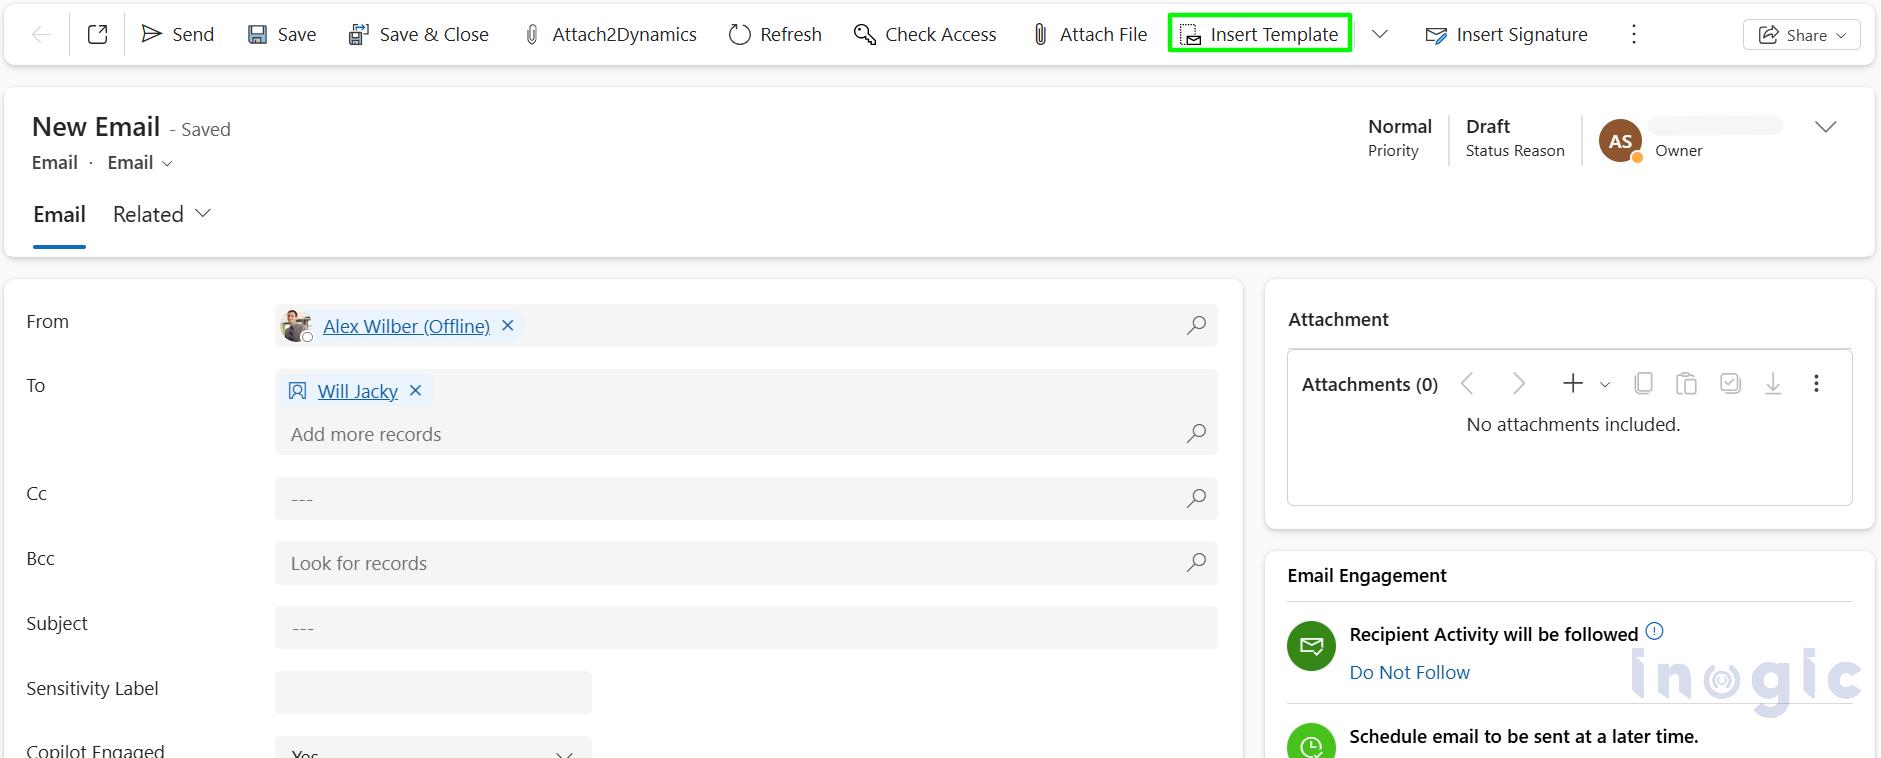Expand the Insert Template dropdown arrow
This screenshot has width=1881, height=758.
[x=1379, y=35]
